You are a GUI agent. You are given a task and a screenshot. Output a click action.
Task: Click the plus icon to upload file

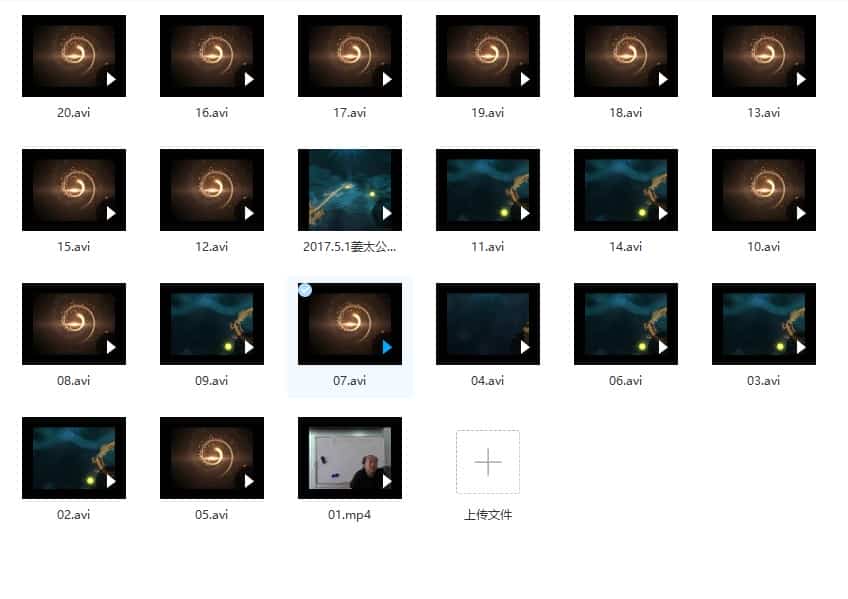[487, 462]
